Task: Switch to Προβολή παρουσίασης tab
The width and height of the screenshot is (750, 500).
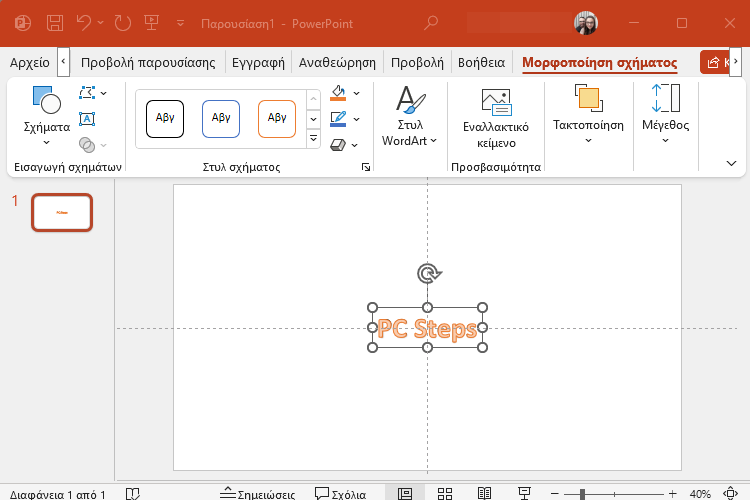Action: (x=148, y=63)
